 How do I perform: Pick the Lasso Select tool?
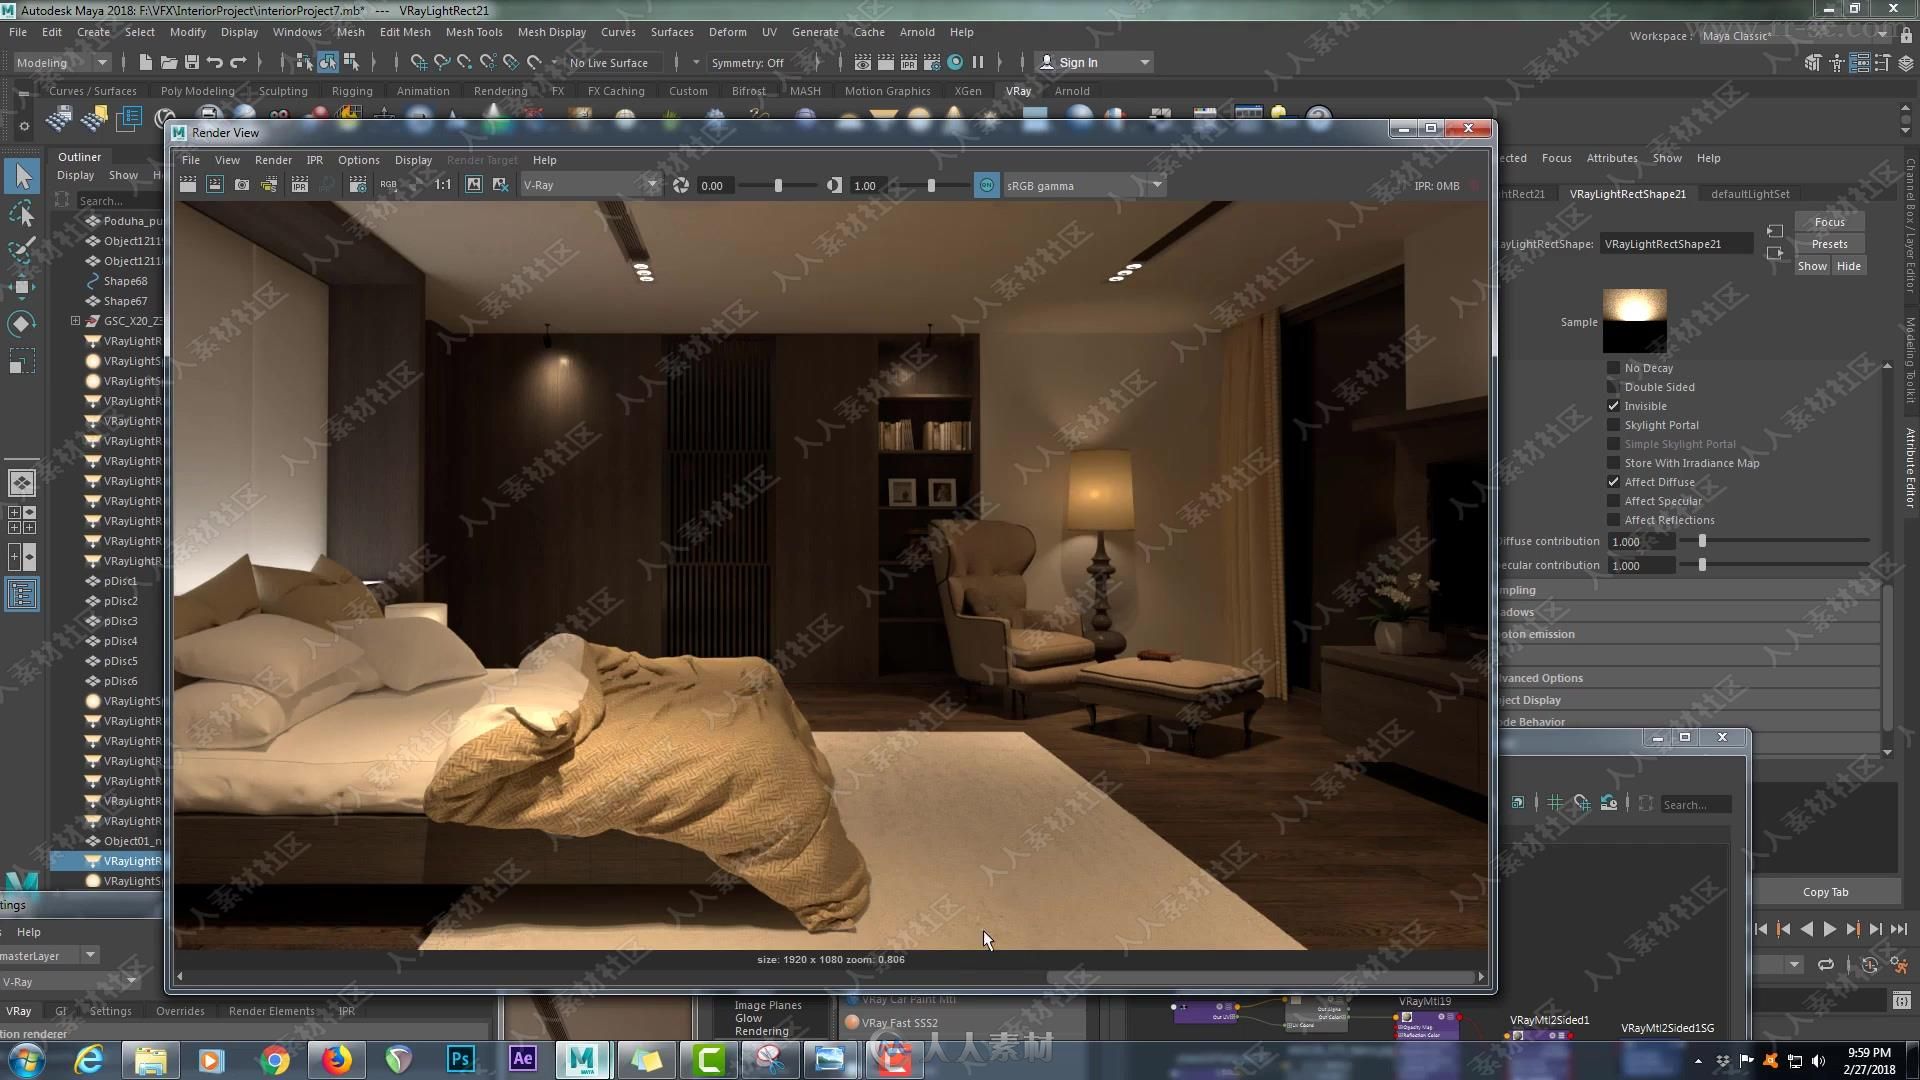[23, 213]
